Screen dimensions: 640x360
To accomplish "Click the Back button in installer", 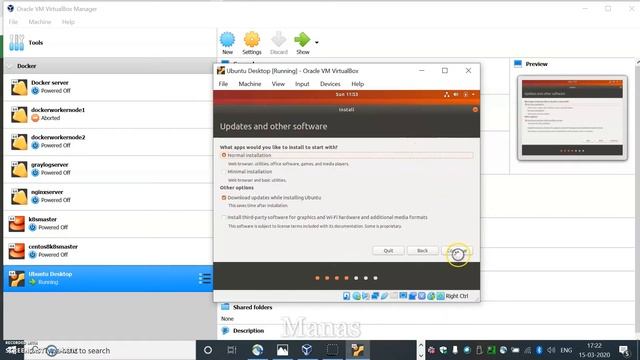I will coord(422,251).
